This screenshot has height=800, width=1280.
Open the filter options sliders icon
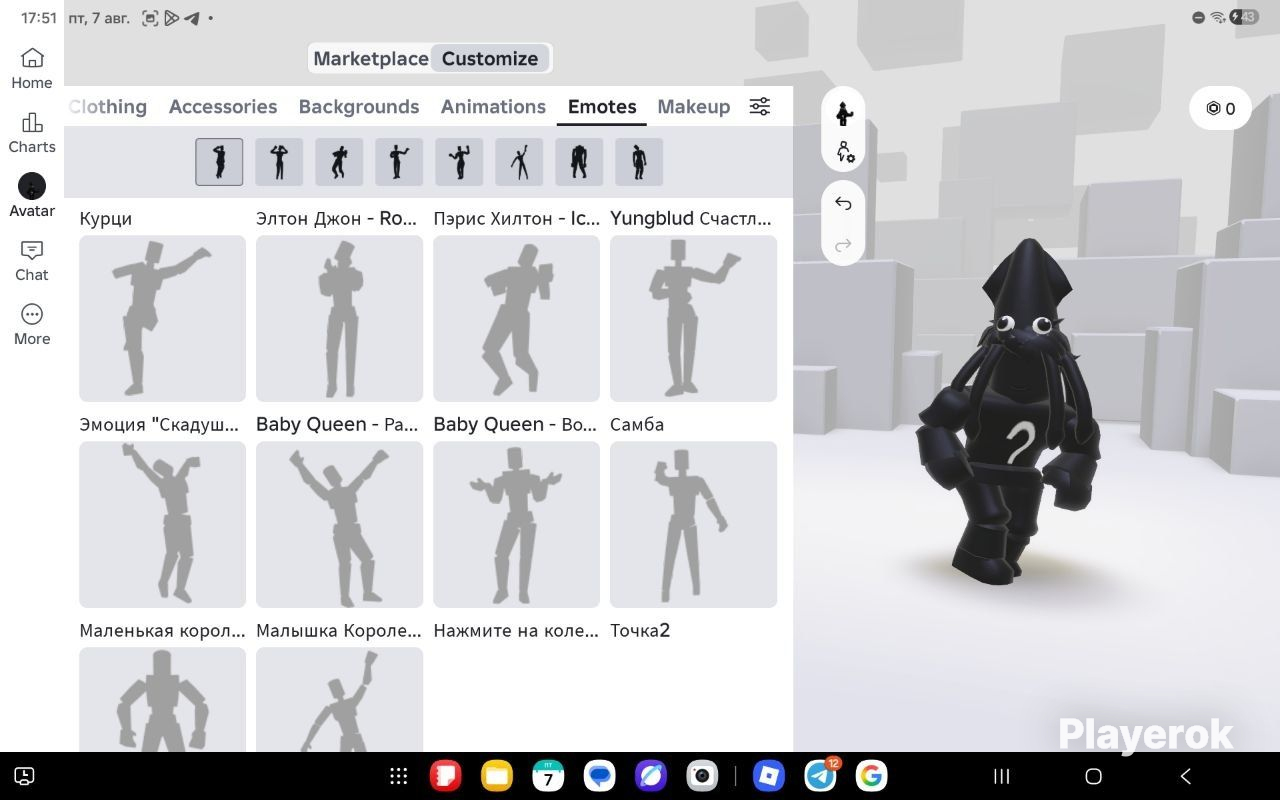[x=760, y=106]
